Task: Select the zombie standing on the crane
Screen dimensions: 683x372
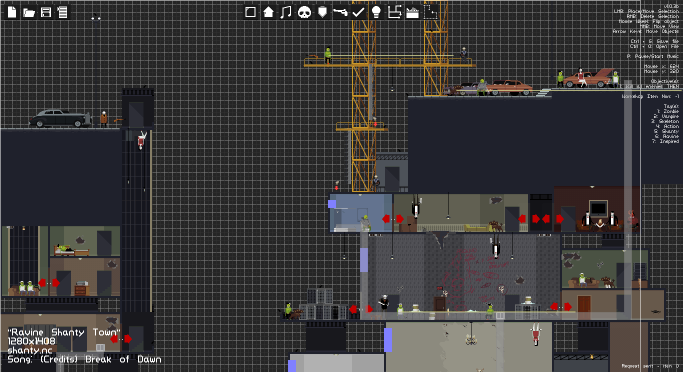Action: (x=328, y=55)
